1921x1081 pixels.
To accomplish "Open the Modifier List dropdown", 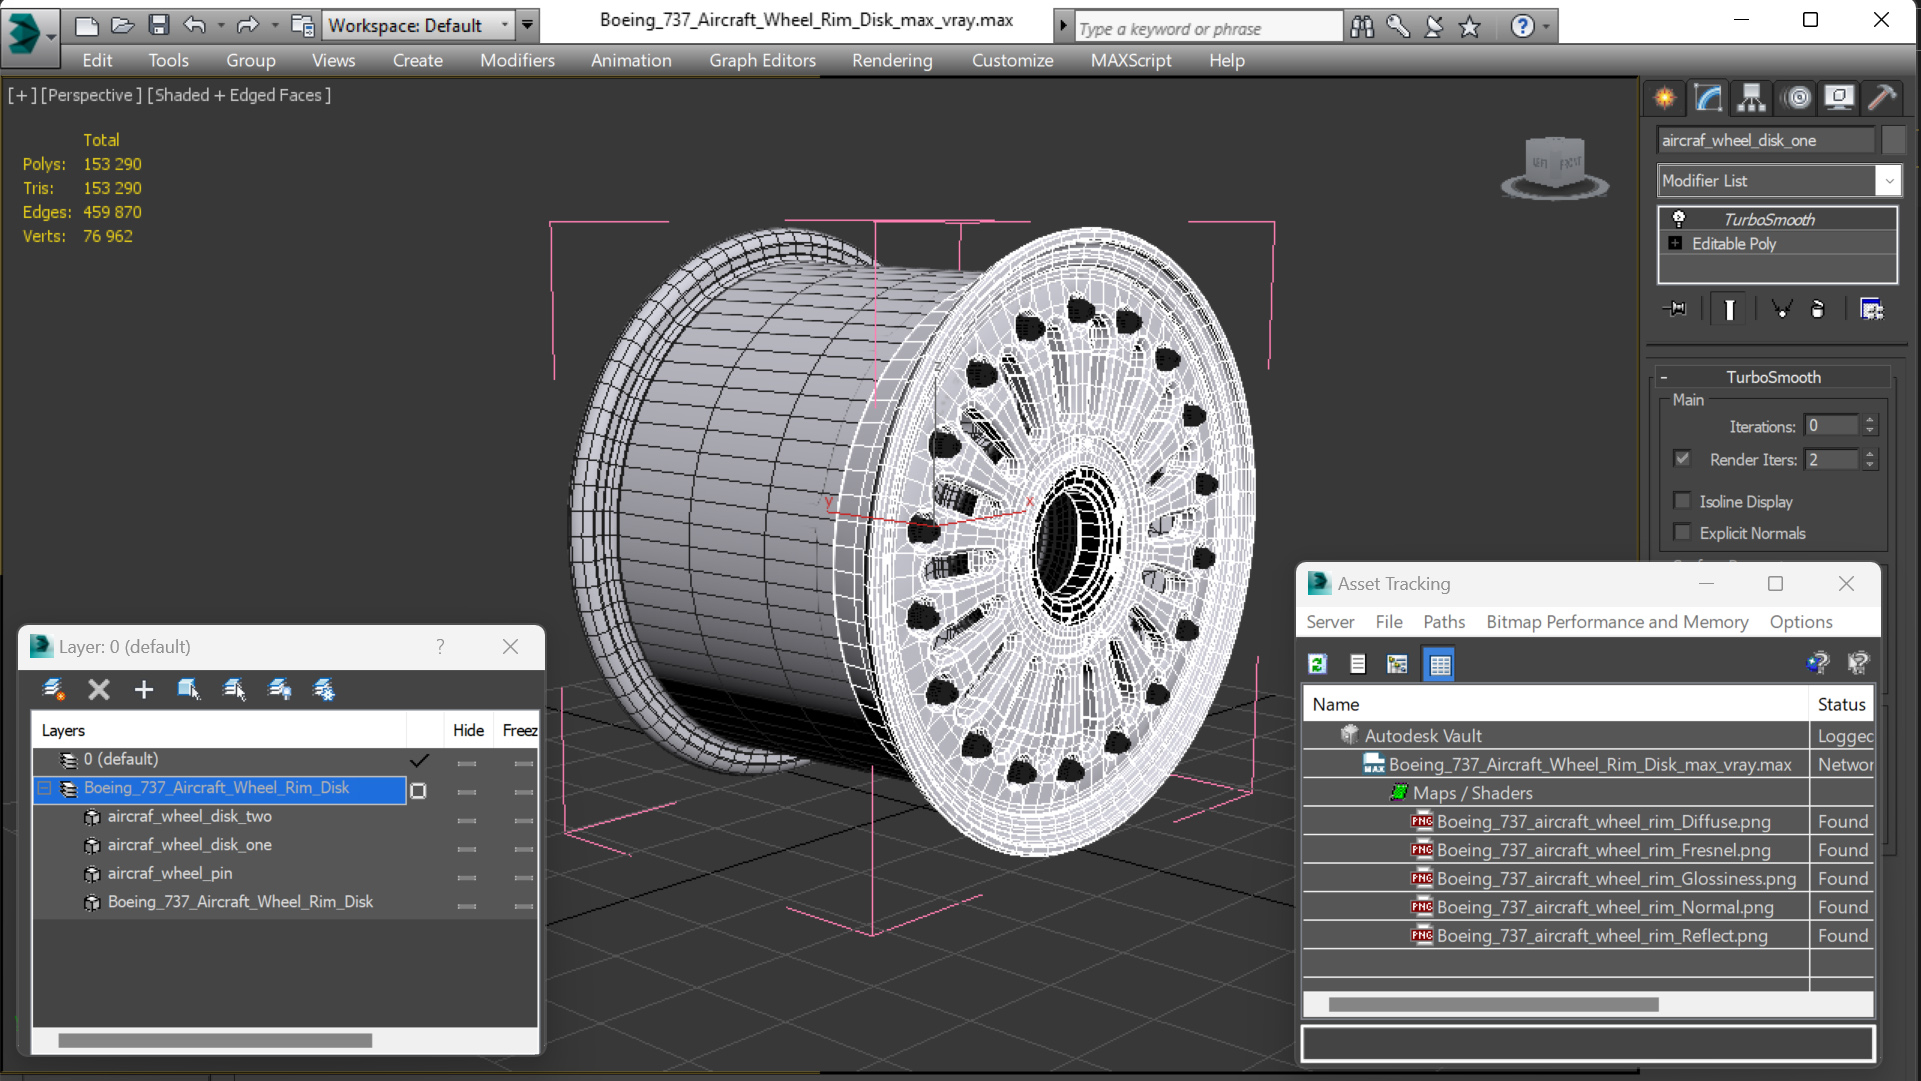I will (1888, 181).
